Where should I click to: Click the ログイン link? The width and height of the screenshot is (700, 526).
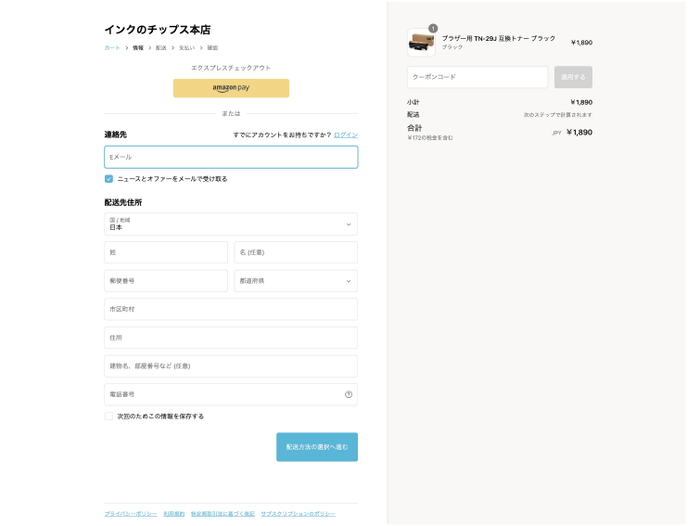pos(345,135)
